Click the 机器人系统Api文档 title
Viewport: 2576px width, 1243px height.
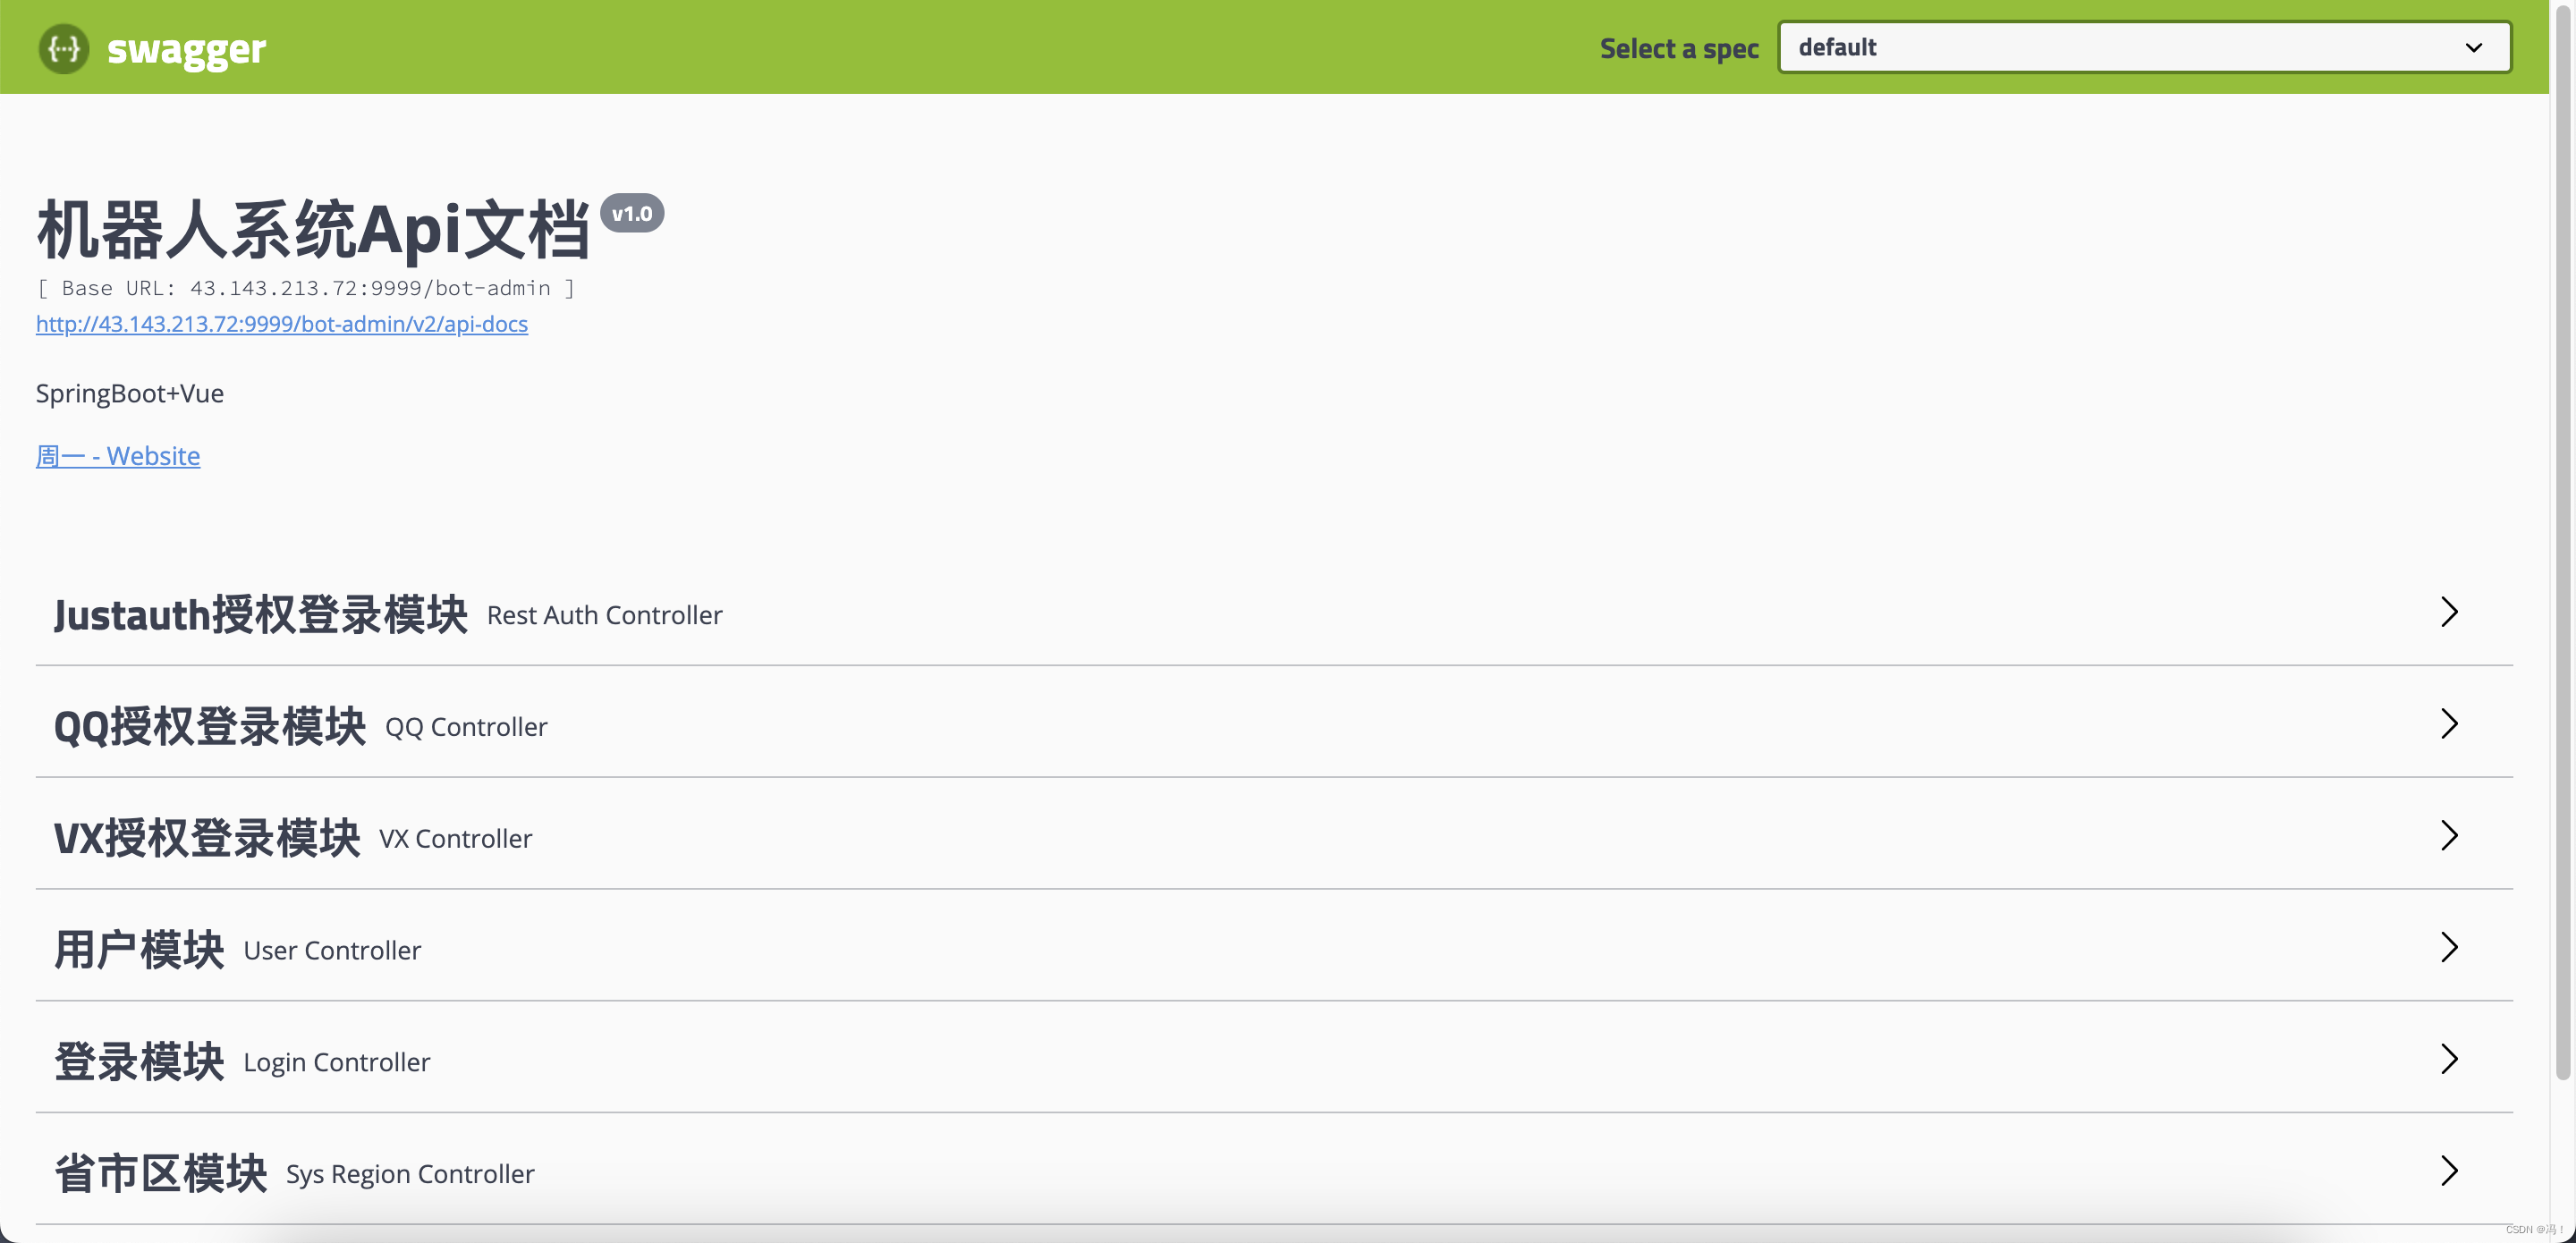point(314,230)
